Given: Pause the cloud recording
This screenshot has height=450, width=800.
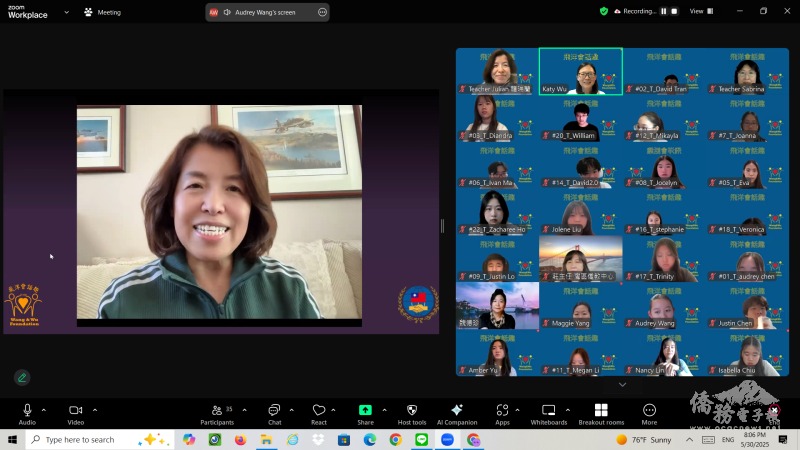Looking at the screenshot, I should (662, 11).
